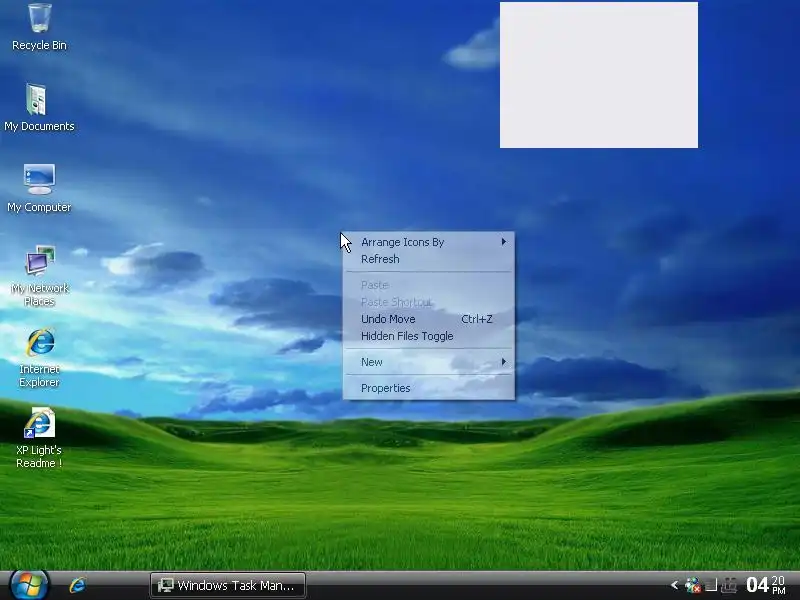Viewport: 800px width, 600px height.
Task: Open Windows Task Manager from the taskbar
Action: click(x=228, y=585)
